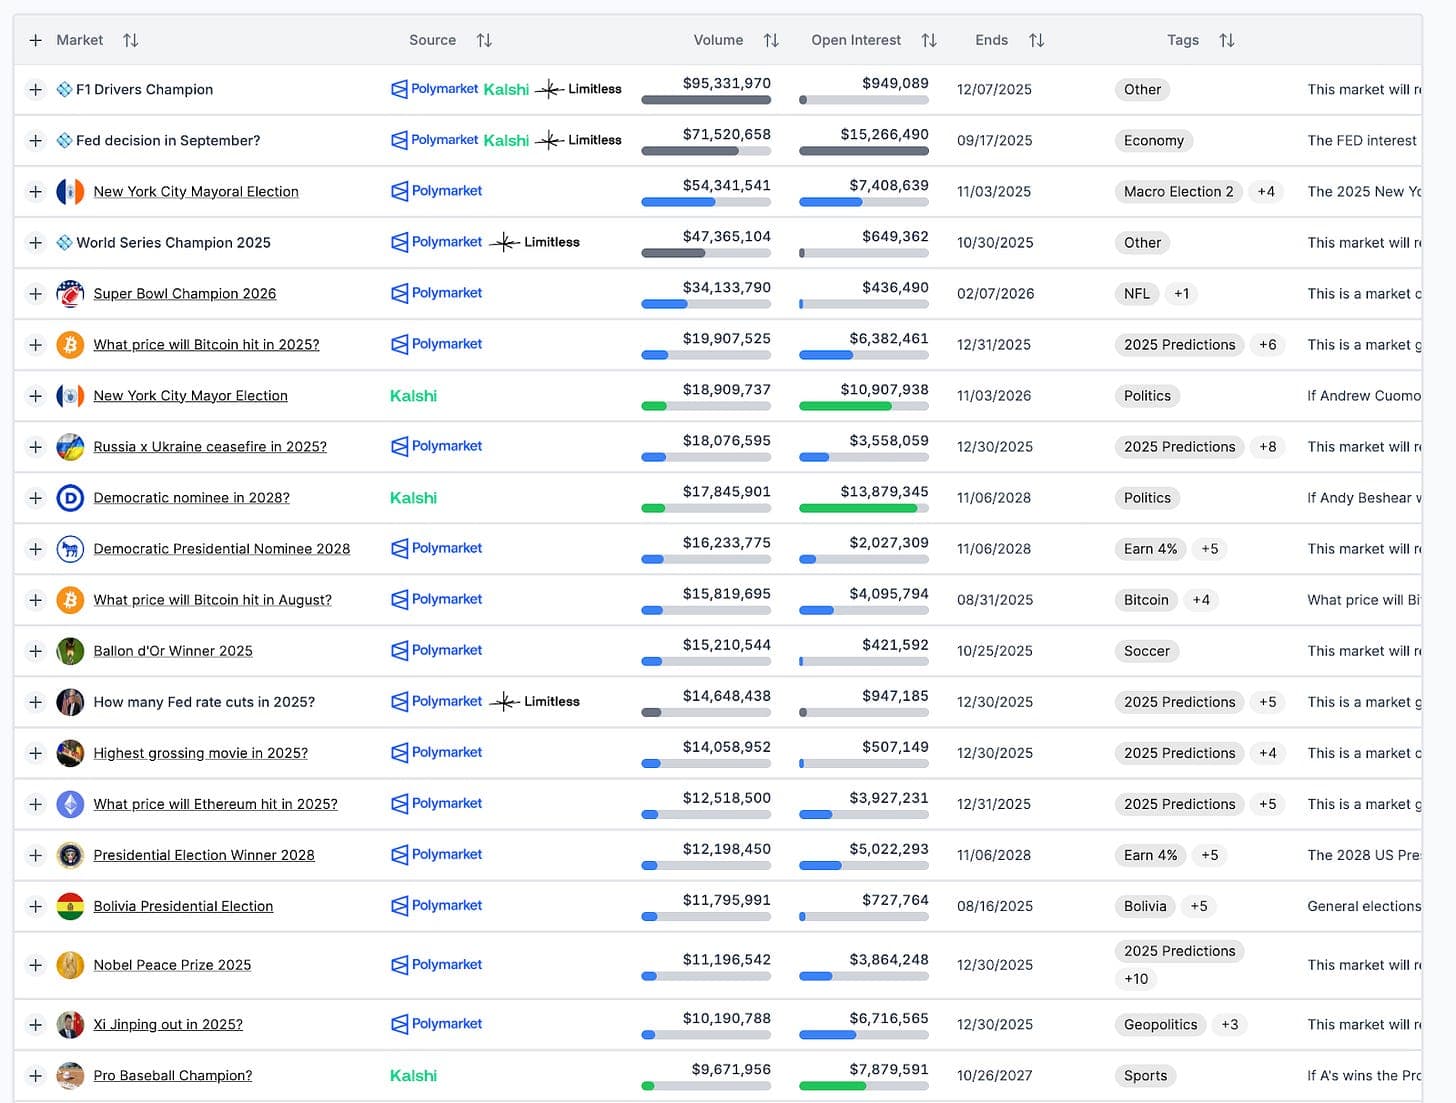
Task: Click the Democratic Presidential Nominee donkey icon
Action: pyautogui.click(x=70, y=549)
